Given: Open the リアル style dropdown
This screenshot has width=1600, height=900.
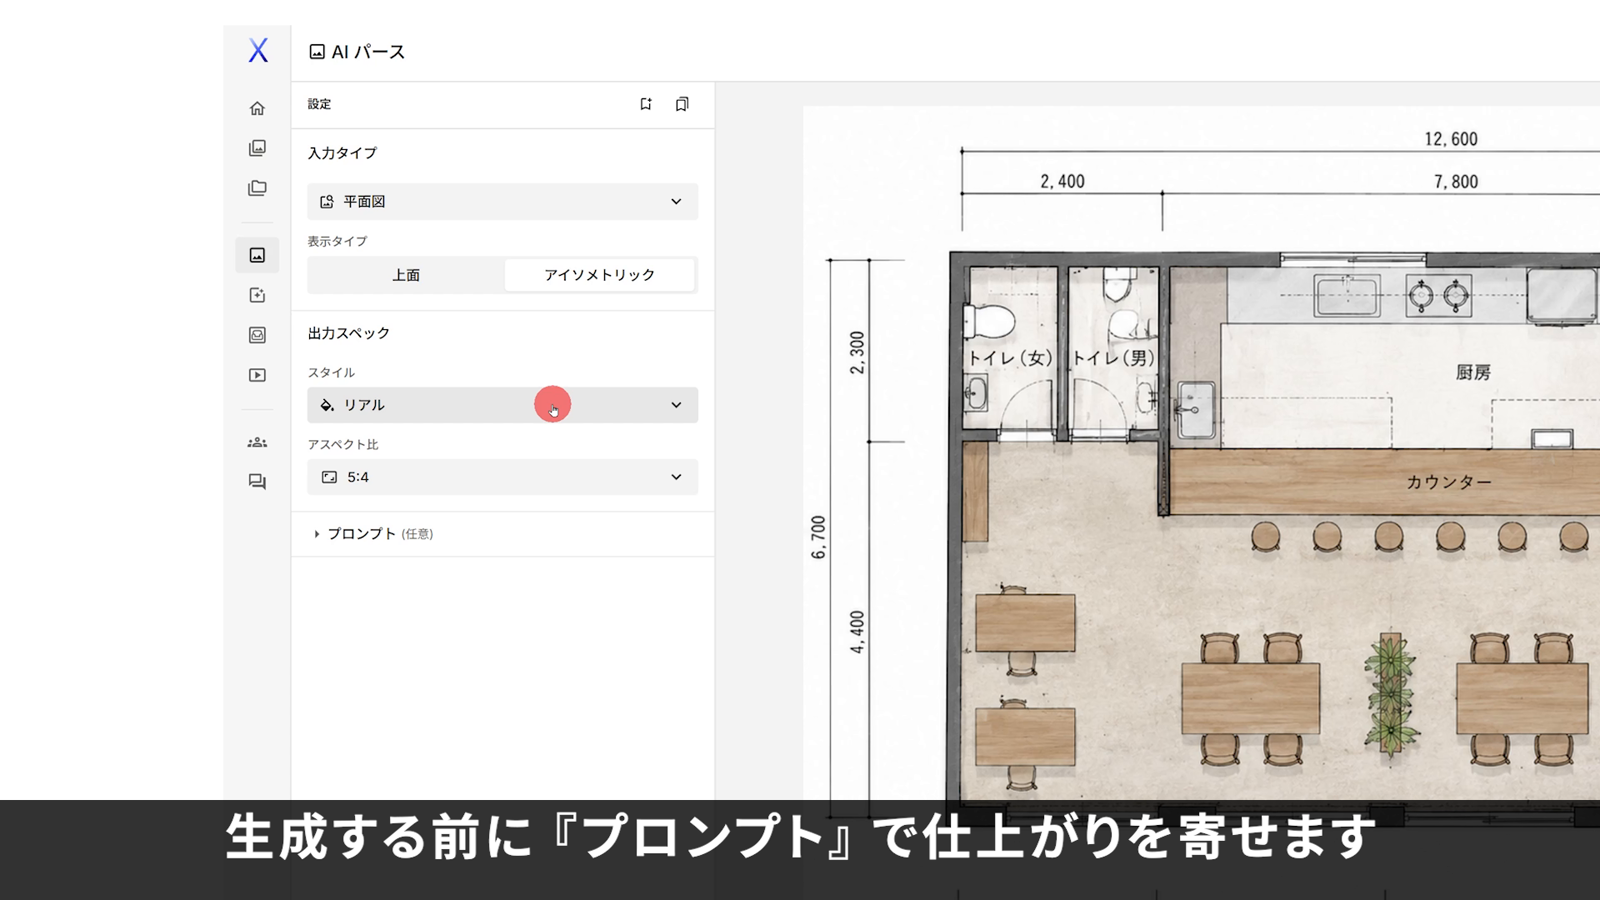Looking at the screenshot, I should click(502, 405).
